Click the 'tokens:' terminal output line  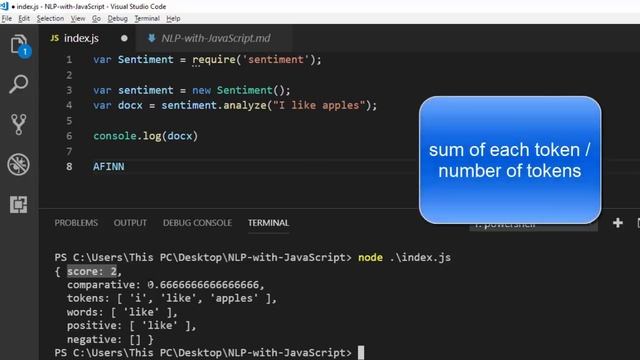point(172,299)
